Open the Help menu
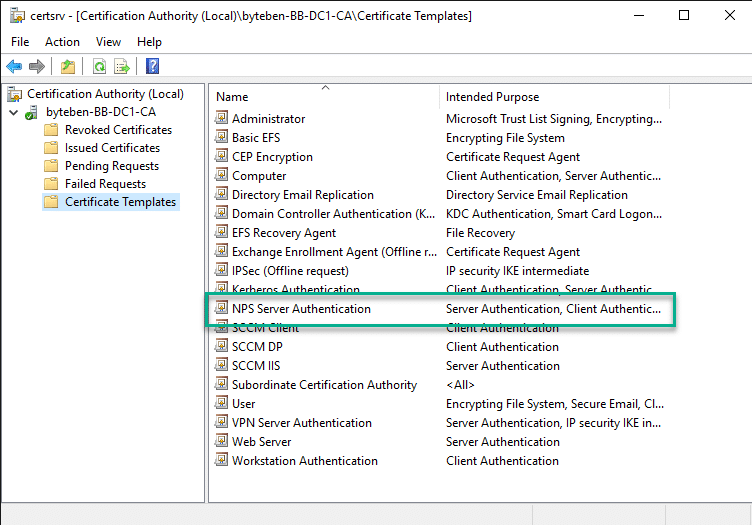This screenshot has height=525, width=752. (149, 42)
